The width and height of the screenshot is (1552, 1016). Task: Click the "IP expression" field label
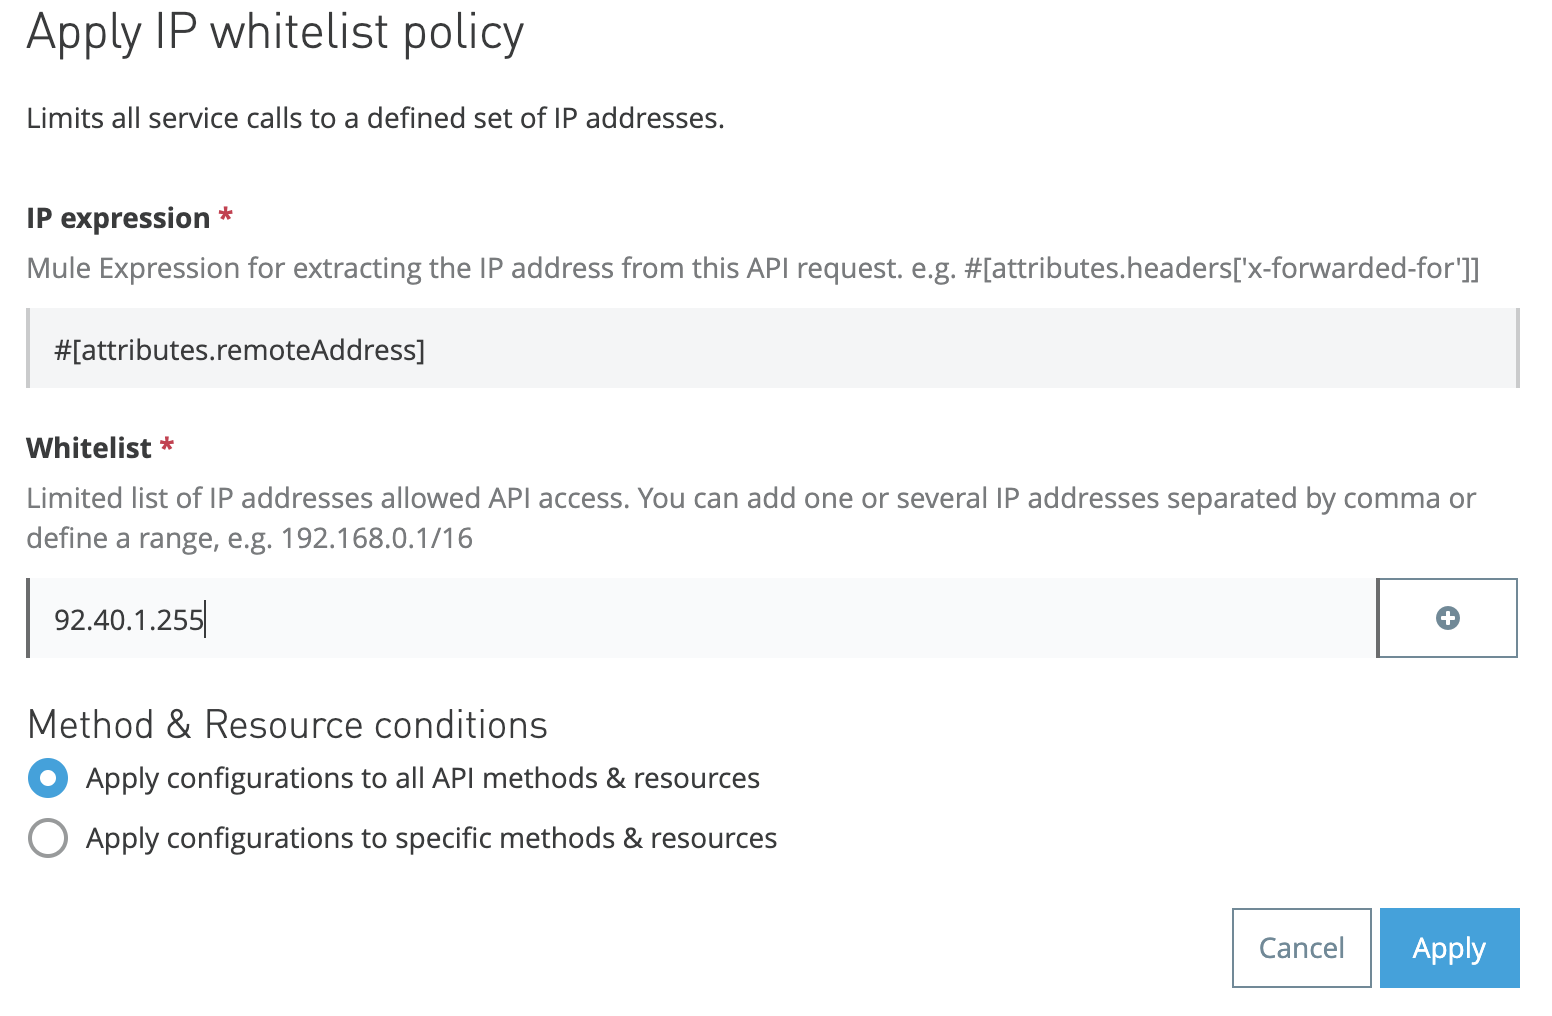click(x=118, y=218)
